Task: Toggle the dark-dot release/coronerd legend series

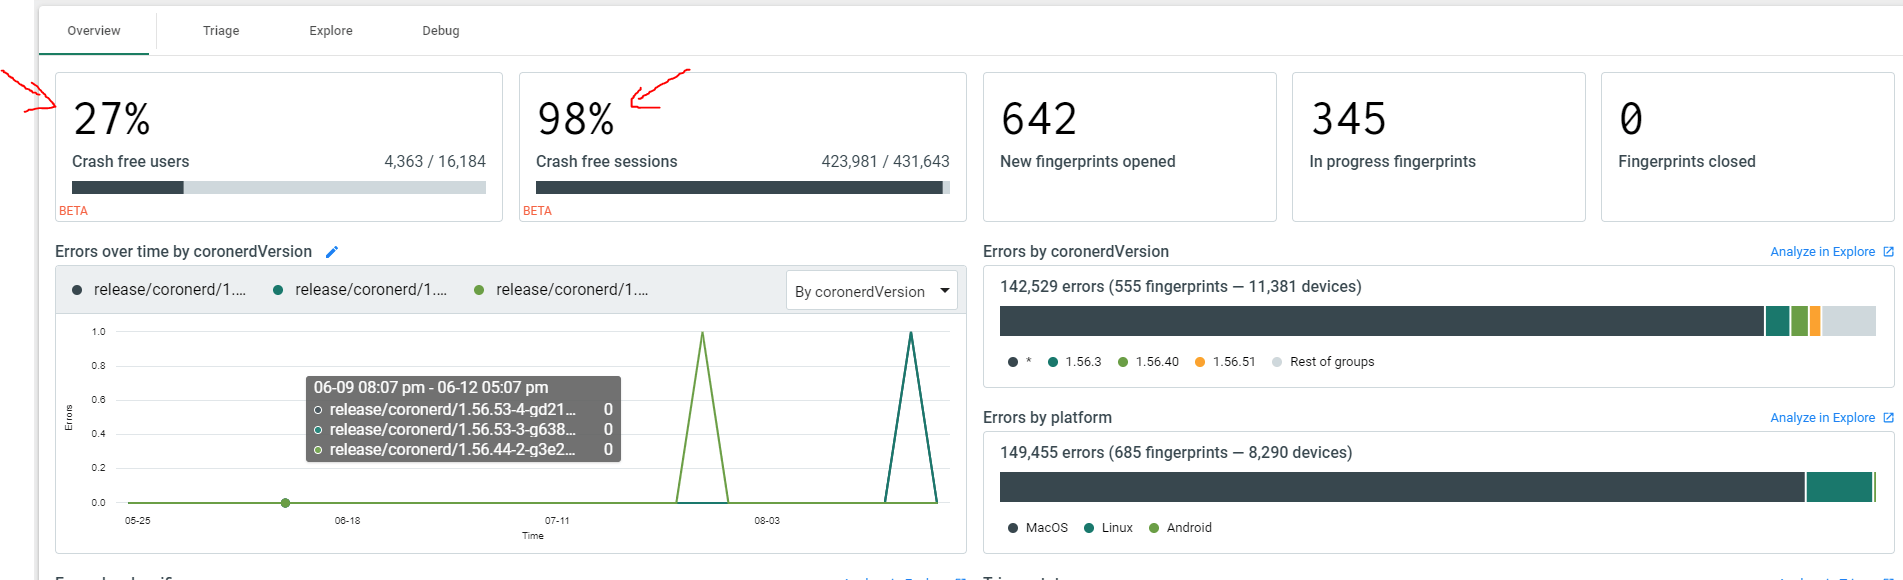Action: 160,290
